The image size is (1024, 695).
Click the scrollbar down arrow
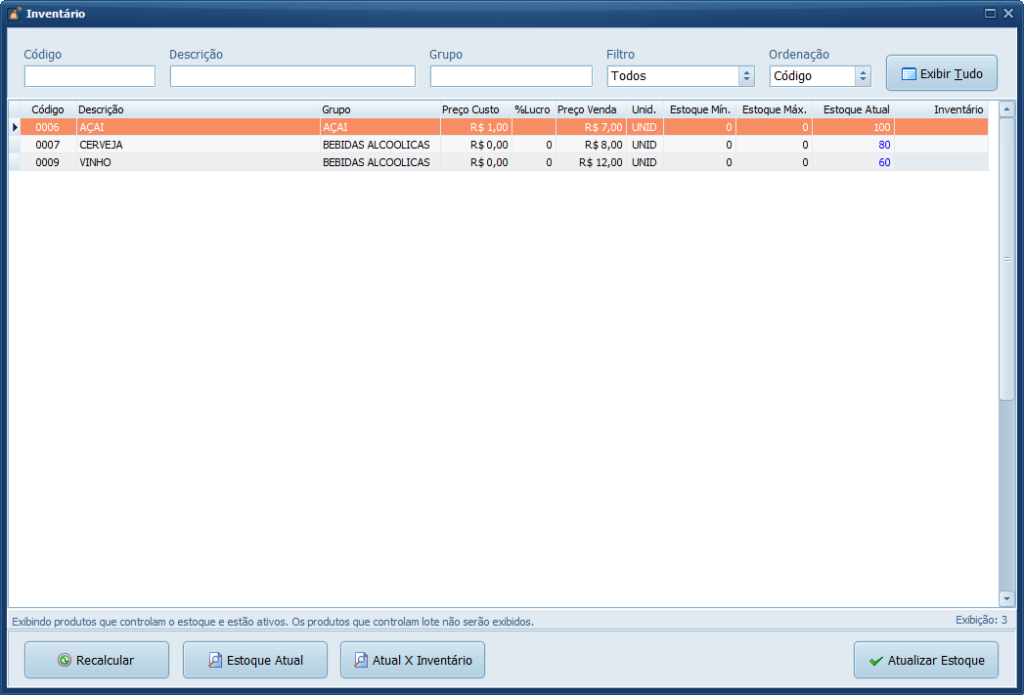point(1006,599)
